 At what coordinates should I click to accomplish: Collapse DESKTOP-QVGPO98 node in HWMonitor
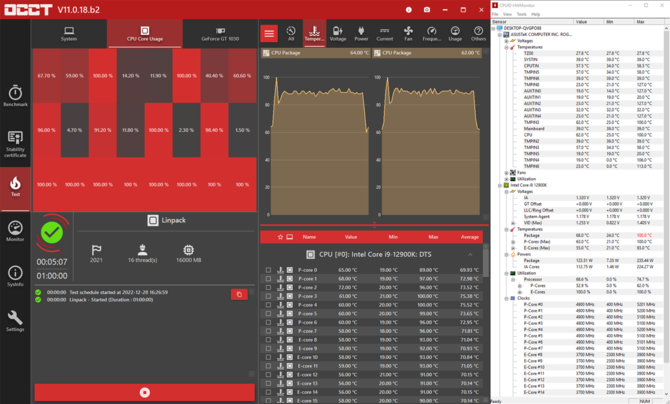(493, 28)
